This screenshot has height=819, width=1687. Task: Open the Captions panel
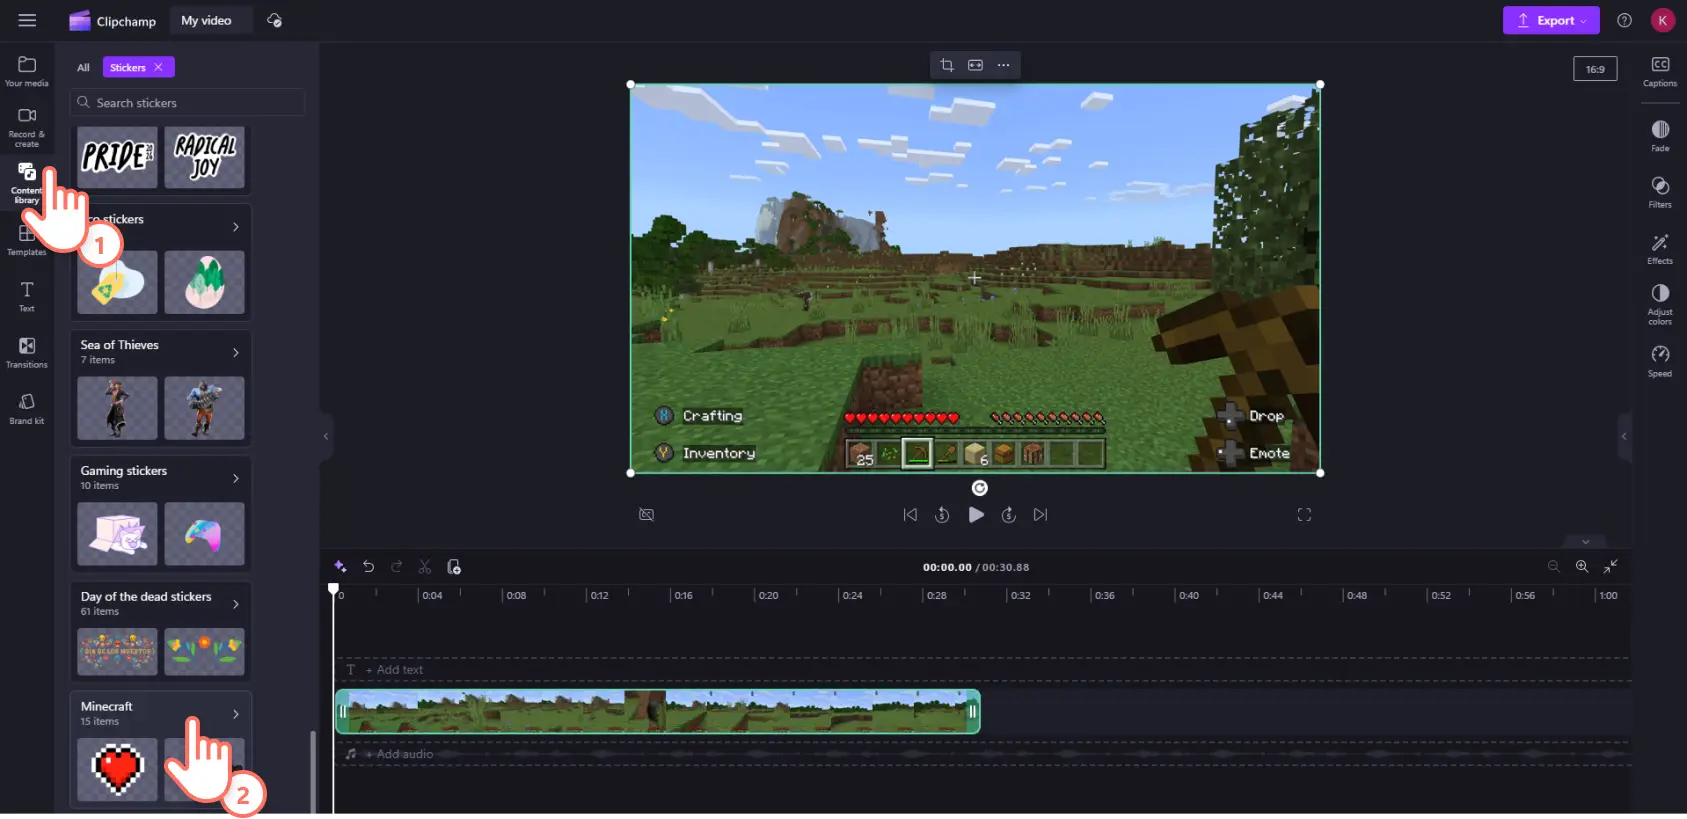tap(1659, 71)
